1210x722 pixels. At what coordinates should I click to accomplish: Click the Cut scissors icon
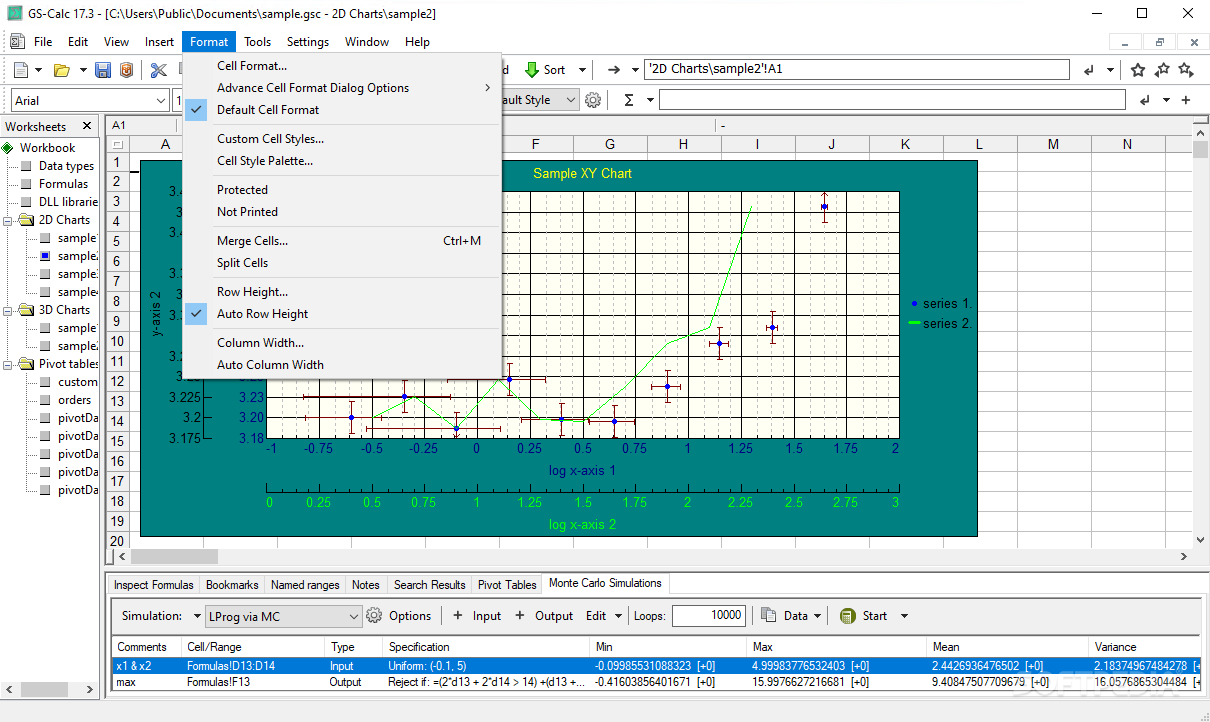pos(159,70)
